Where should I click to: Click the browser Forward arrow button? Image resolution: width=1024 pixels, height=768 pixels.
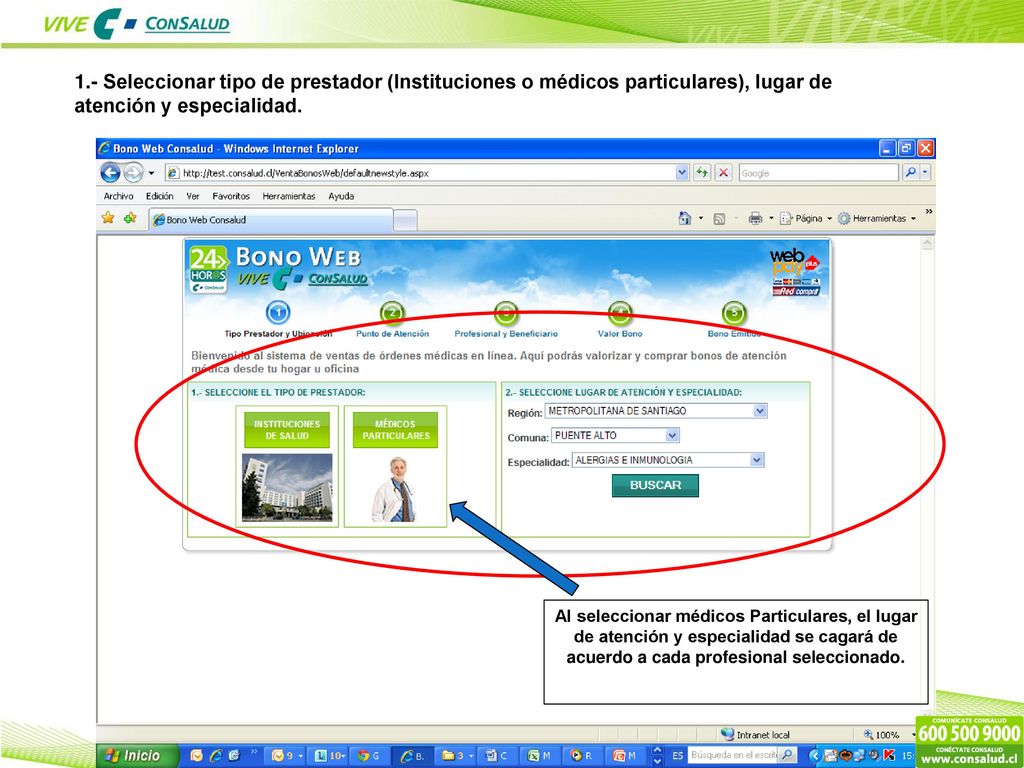[x=133, y=173]
